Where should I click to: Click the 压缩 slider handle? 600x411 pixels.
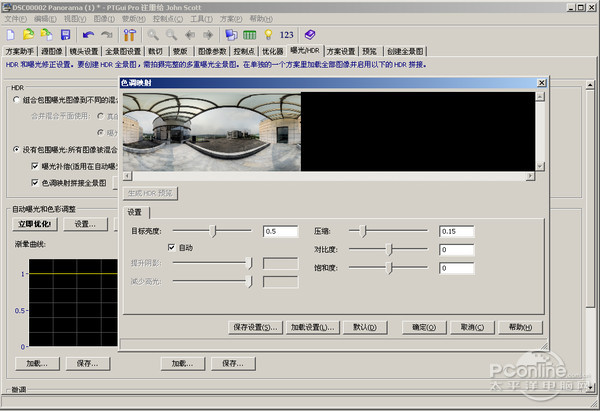[x=364, y=231]
